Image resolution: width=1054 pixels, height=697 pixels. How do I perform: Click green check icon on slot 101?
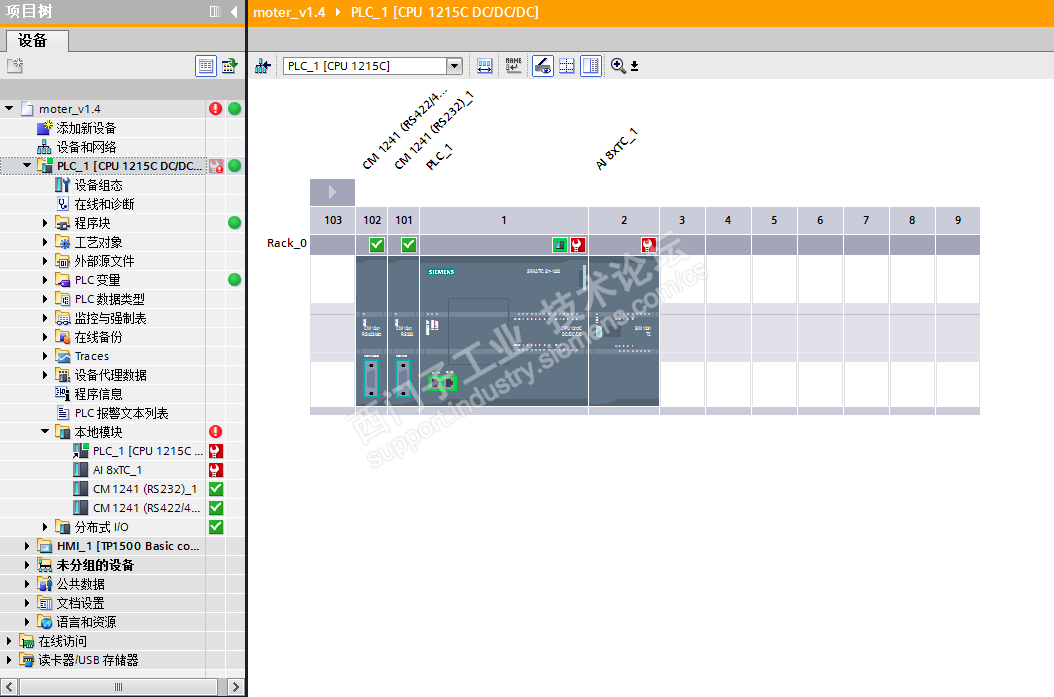409,245
